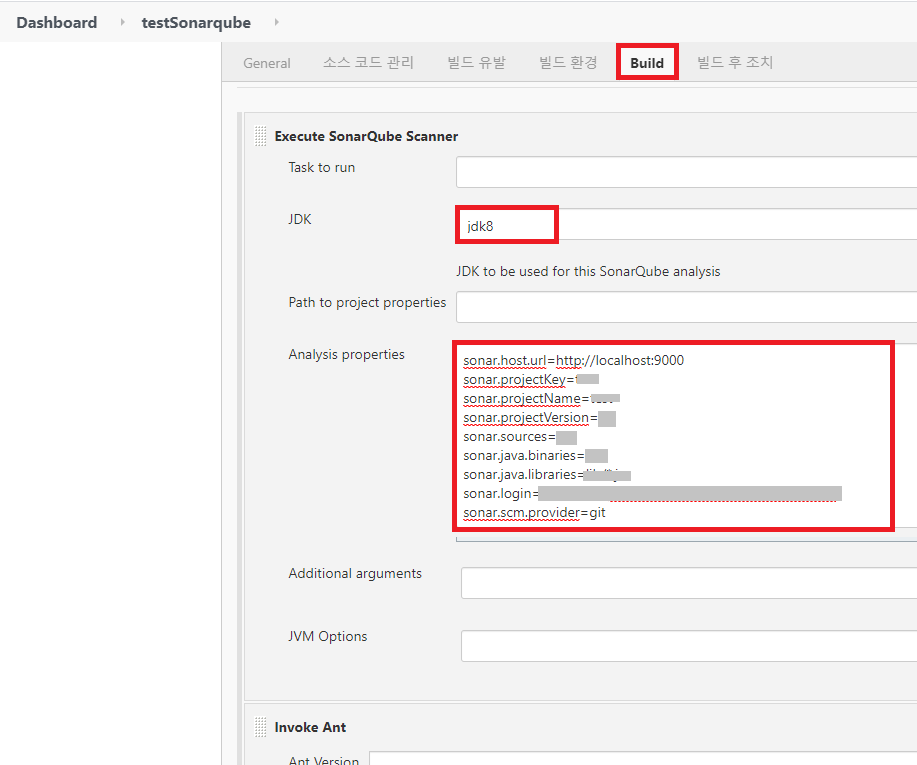The image size is (917, 765).
Task: Click the sonar.scm.provider=git line
Action: point(534,513)
